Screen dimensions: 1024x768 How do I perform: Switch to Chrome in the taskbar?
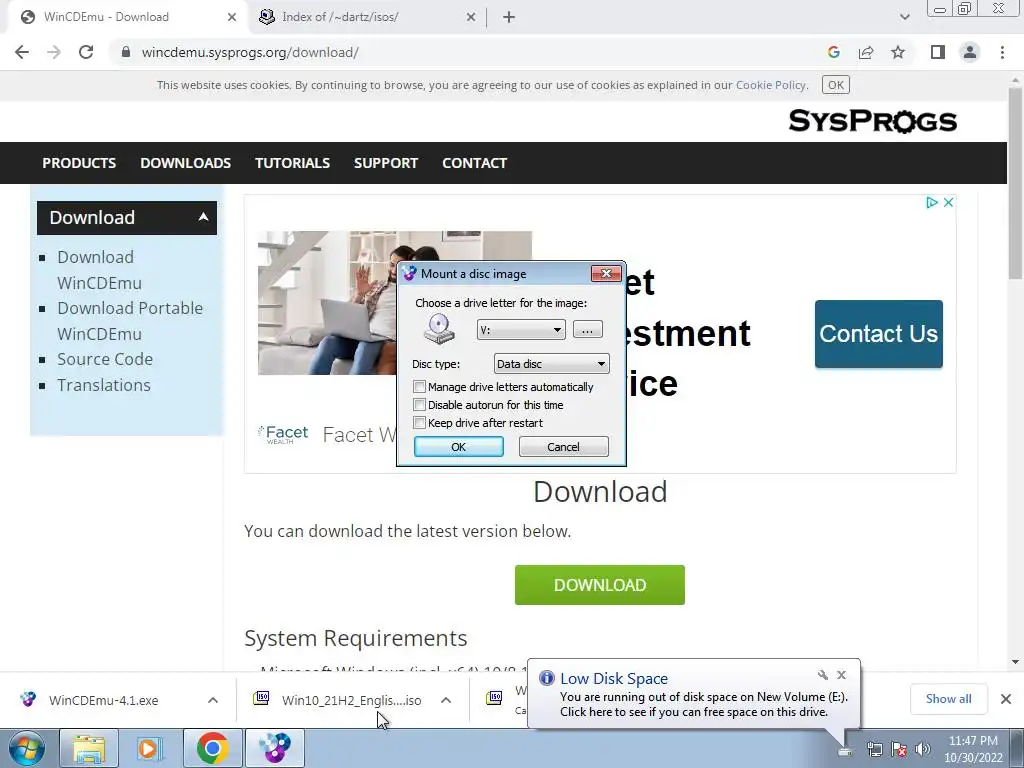212,748
